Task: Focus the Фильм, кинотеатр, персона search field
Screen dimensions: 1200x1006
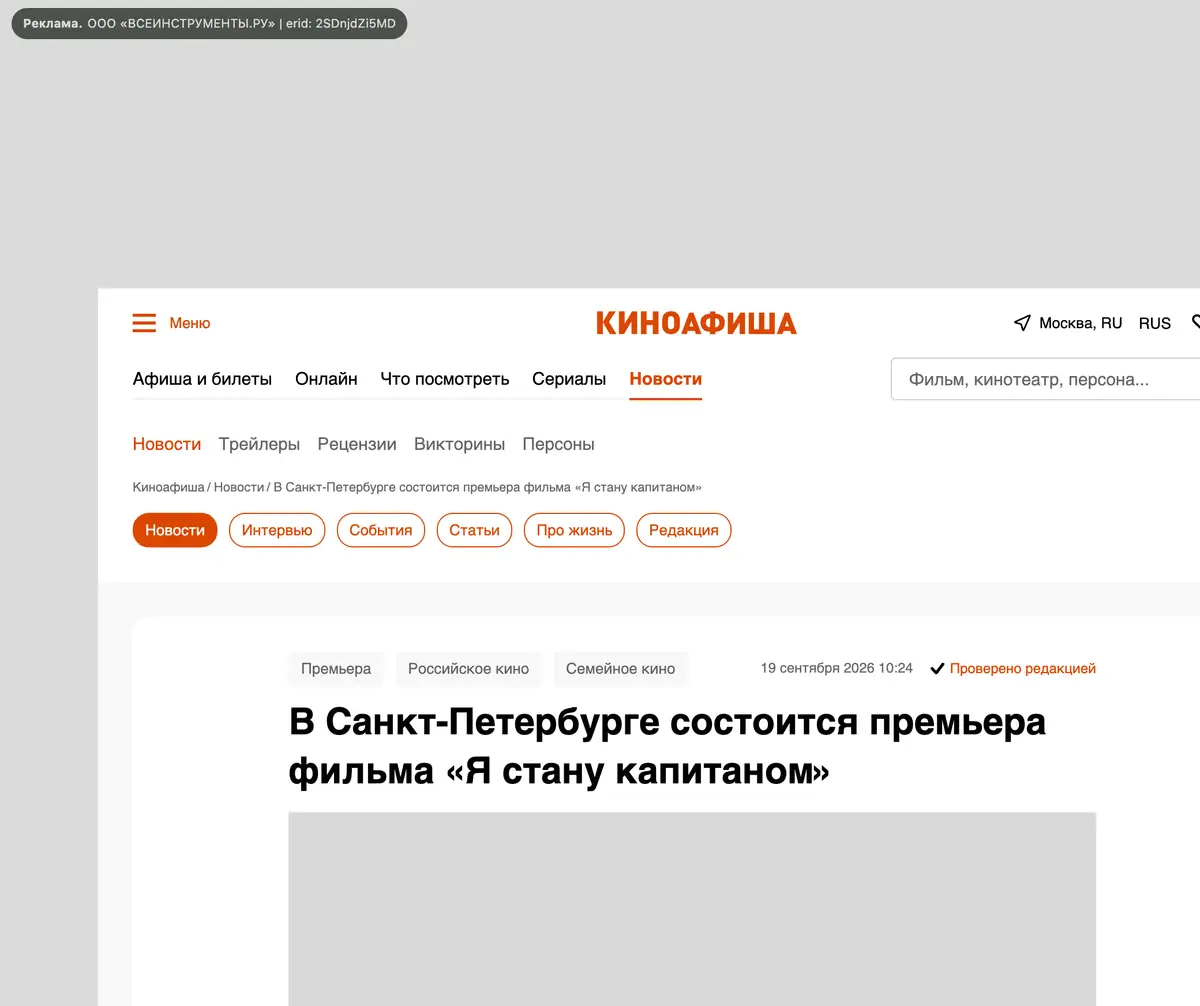Action: click(x=1045, y=380)
